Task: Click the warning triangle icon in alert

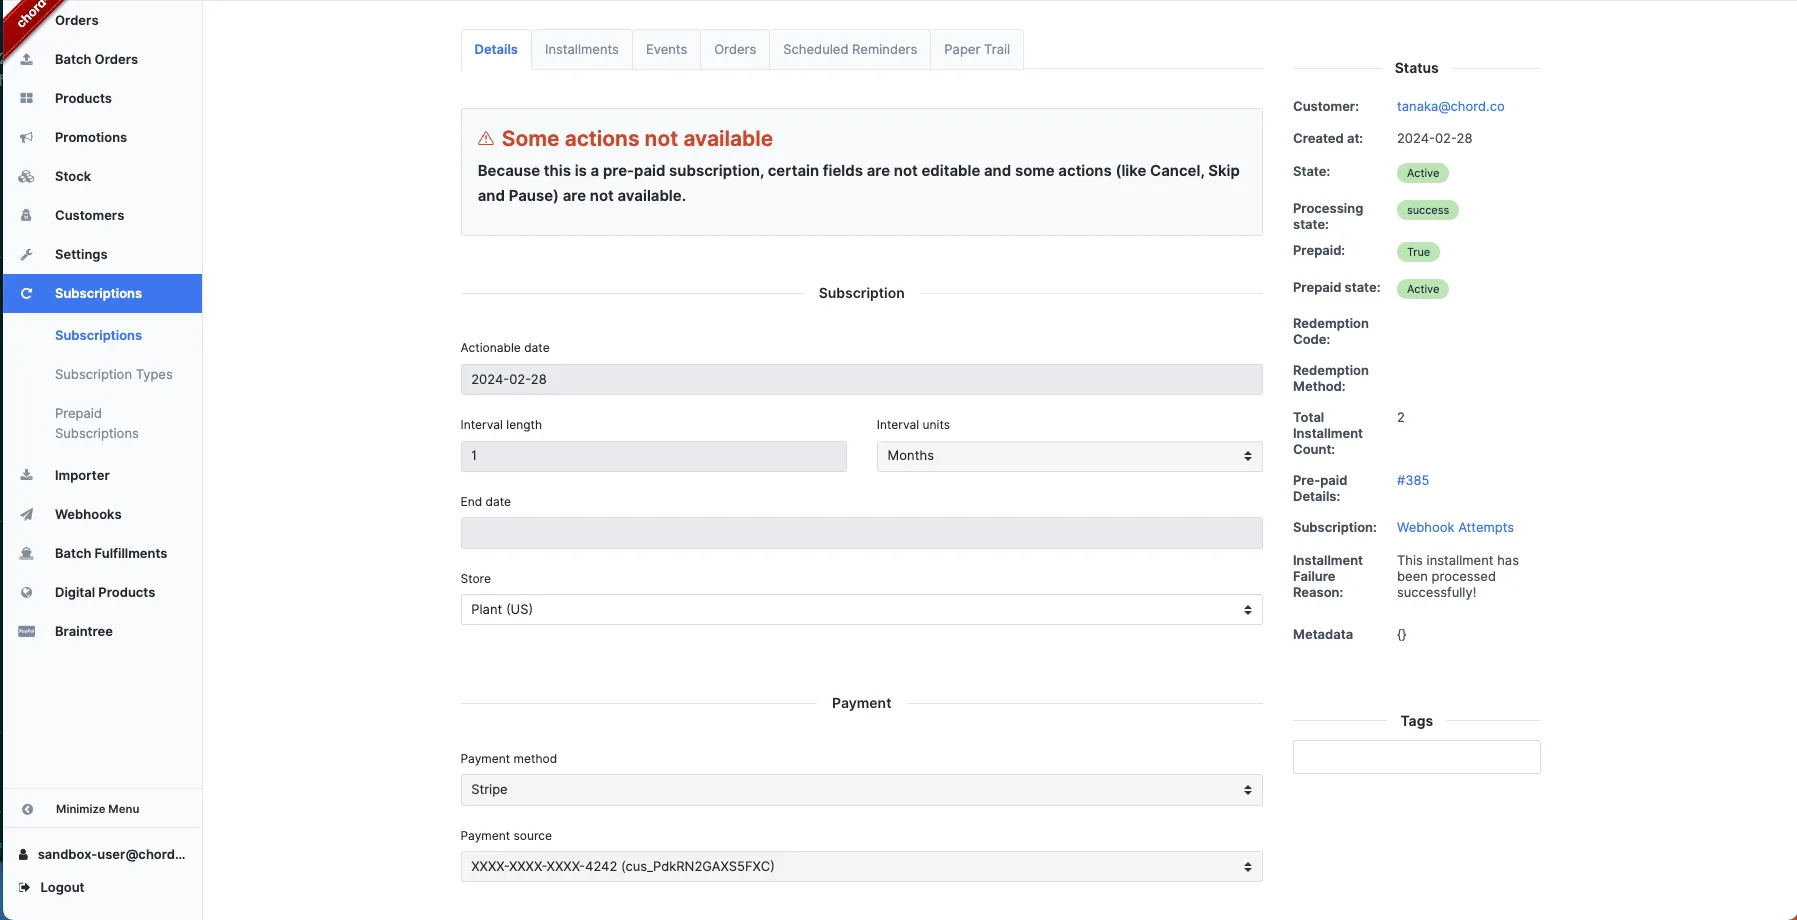Action: (486, 138)
